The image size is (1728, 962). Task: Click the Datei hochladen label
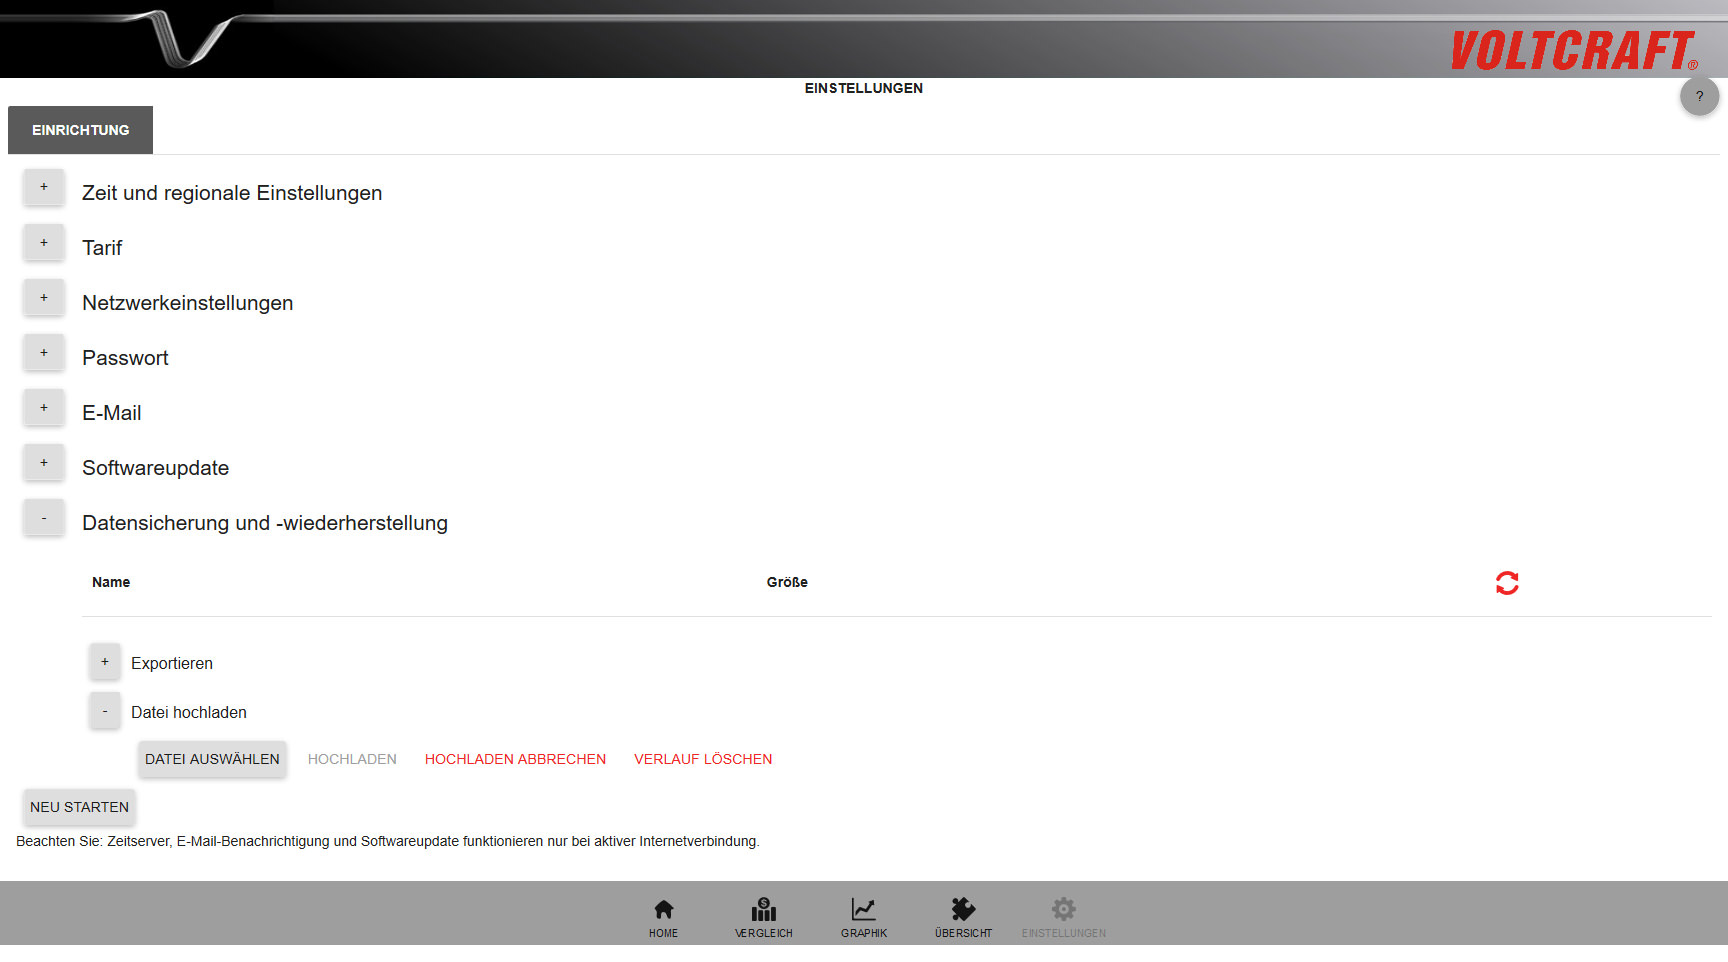click(189, 712)
